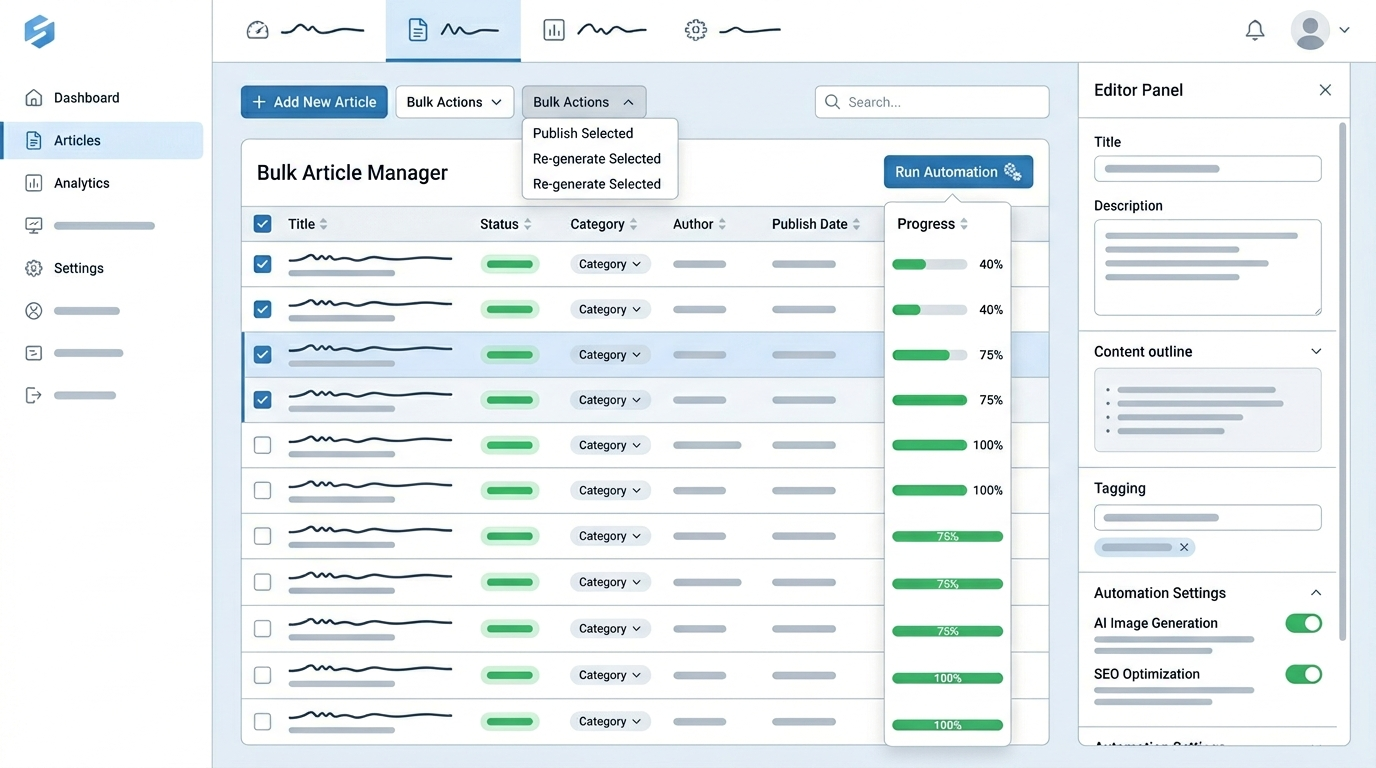The width and height of the screenshot is (1376, 768).
Task: Click the notification bell icon
Action: pyautogui.click(x=1255, y=31)
